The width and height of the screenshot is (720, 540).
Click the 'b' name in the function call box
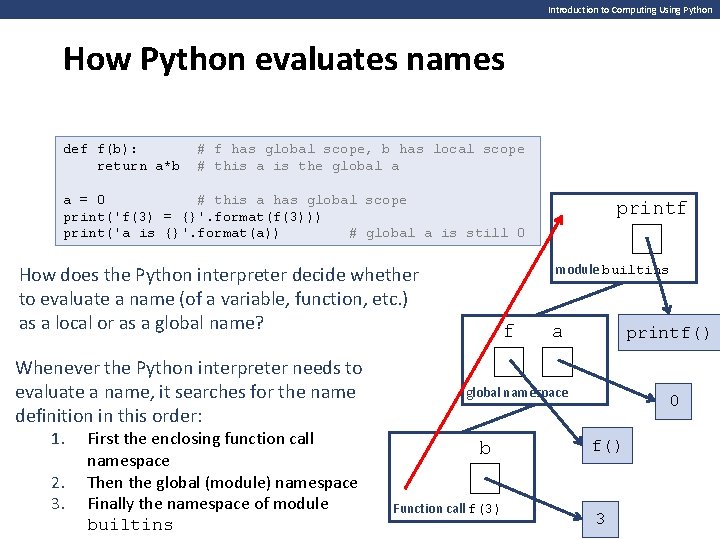click(x=485, y=448)
